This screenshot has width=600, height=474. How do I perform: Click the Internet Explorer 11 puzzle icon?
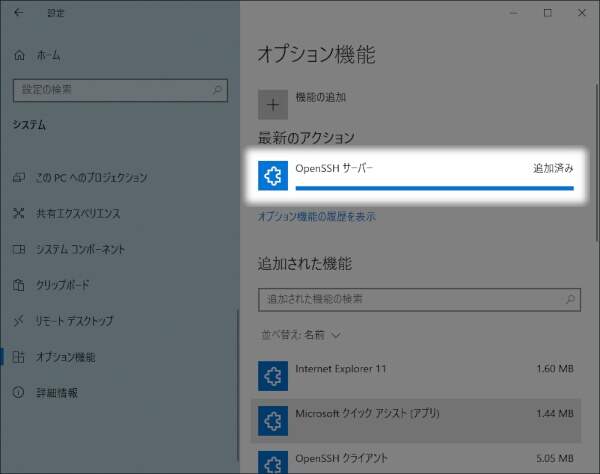(273, 376)
